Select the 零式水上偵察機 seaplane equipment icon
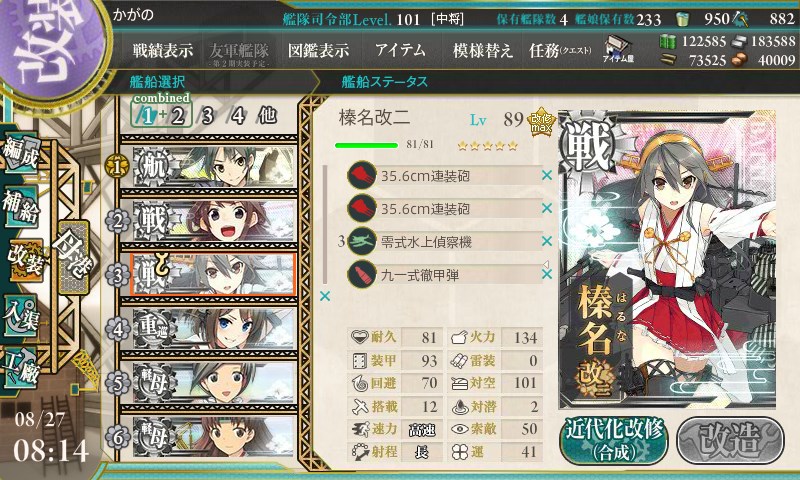Image resolution: width=800 pixels, height=480 pixels. pos(362,241)
